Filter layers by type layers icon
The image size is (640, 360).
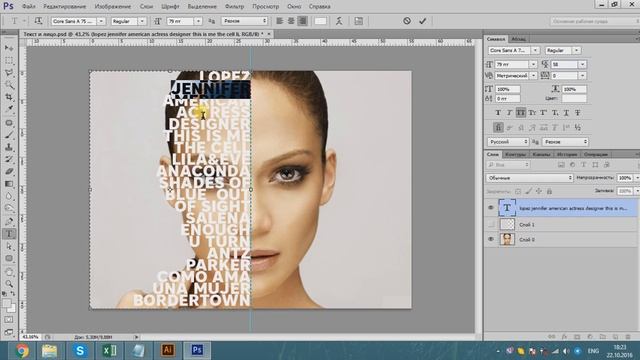point(584,165)
